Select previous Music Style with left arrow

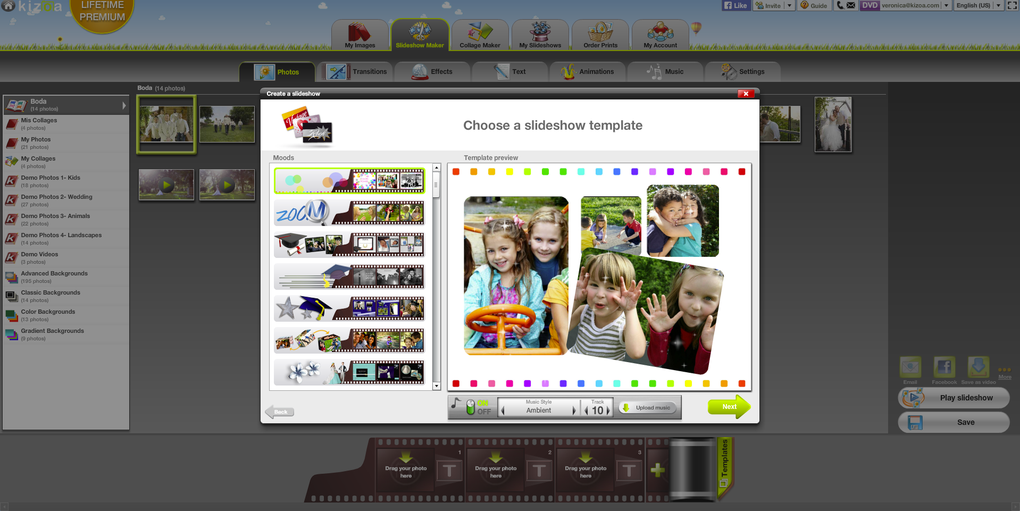coord(502,411)
